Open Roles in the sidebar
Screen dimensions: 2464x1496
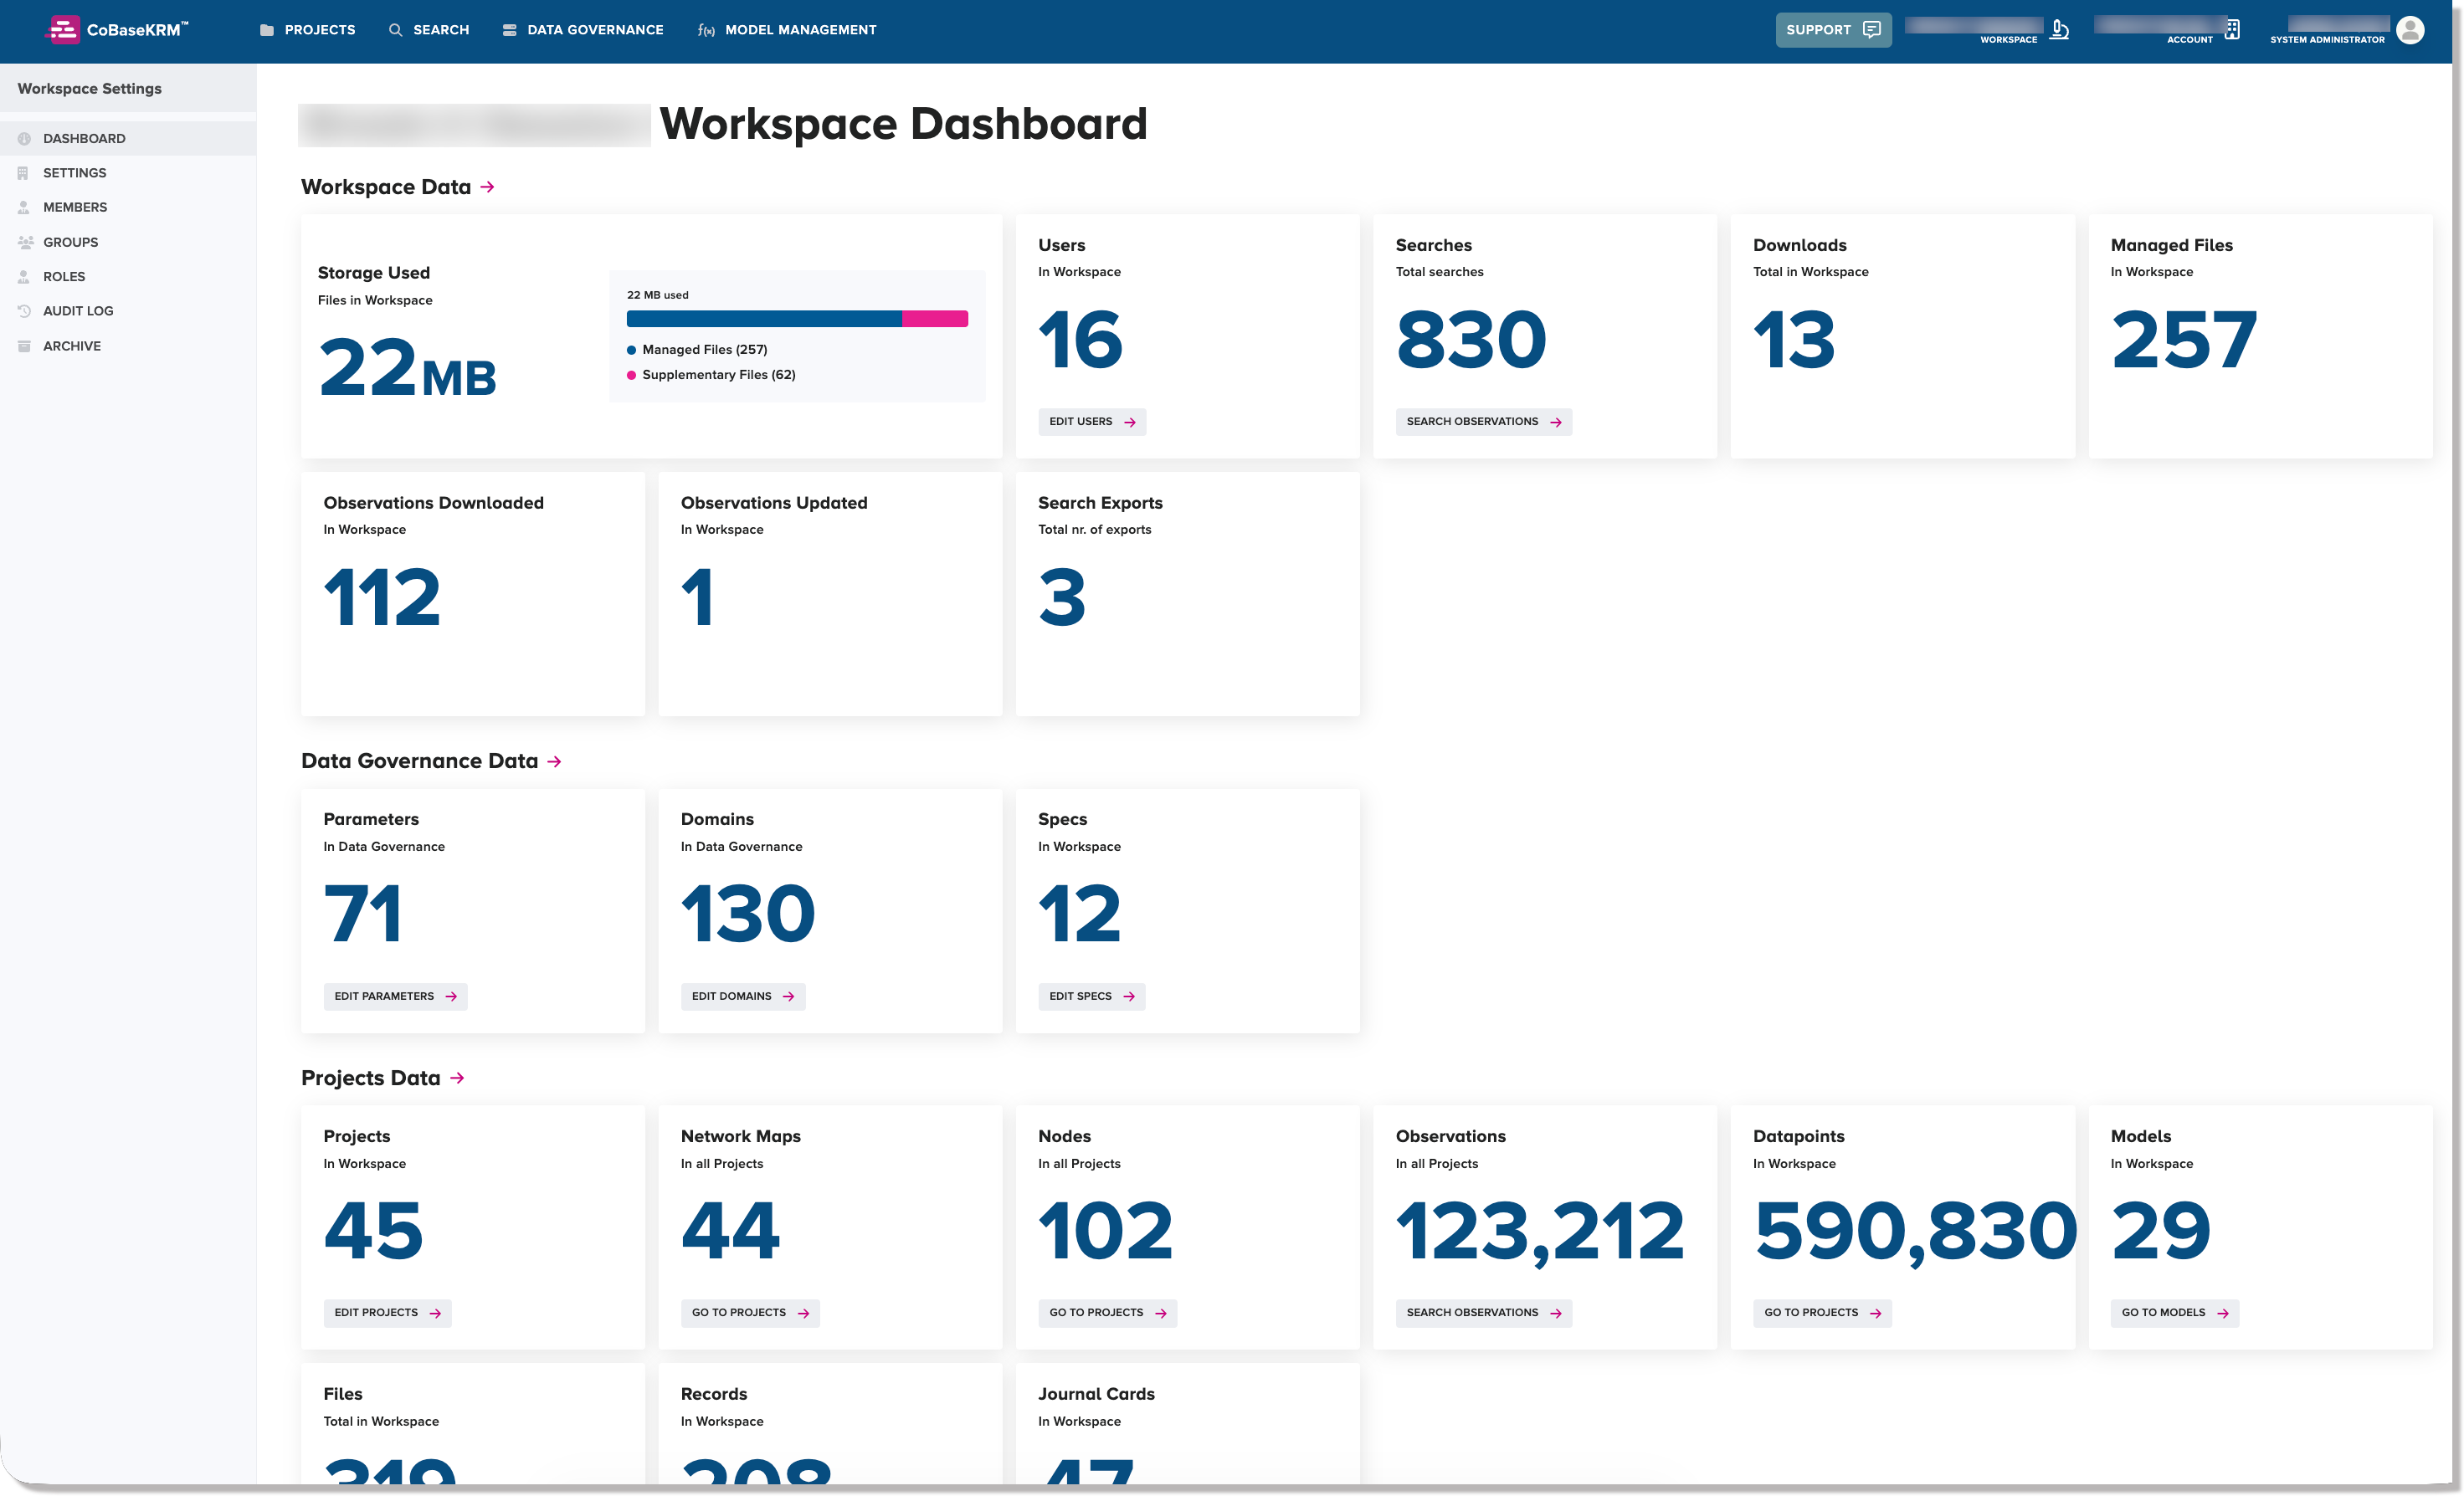point(128,277)
